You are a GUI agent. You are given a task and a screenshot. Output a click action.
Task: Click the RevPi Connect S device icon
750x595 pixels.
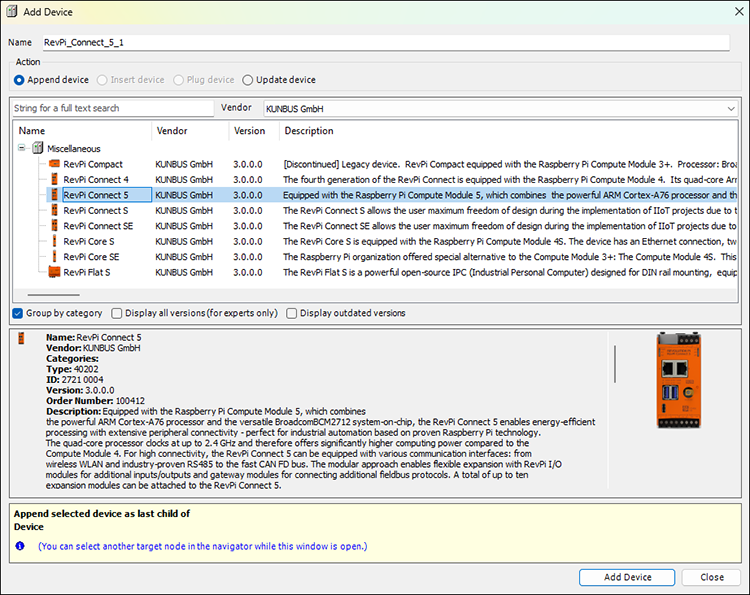(x=55, y=210)
